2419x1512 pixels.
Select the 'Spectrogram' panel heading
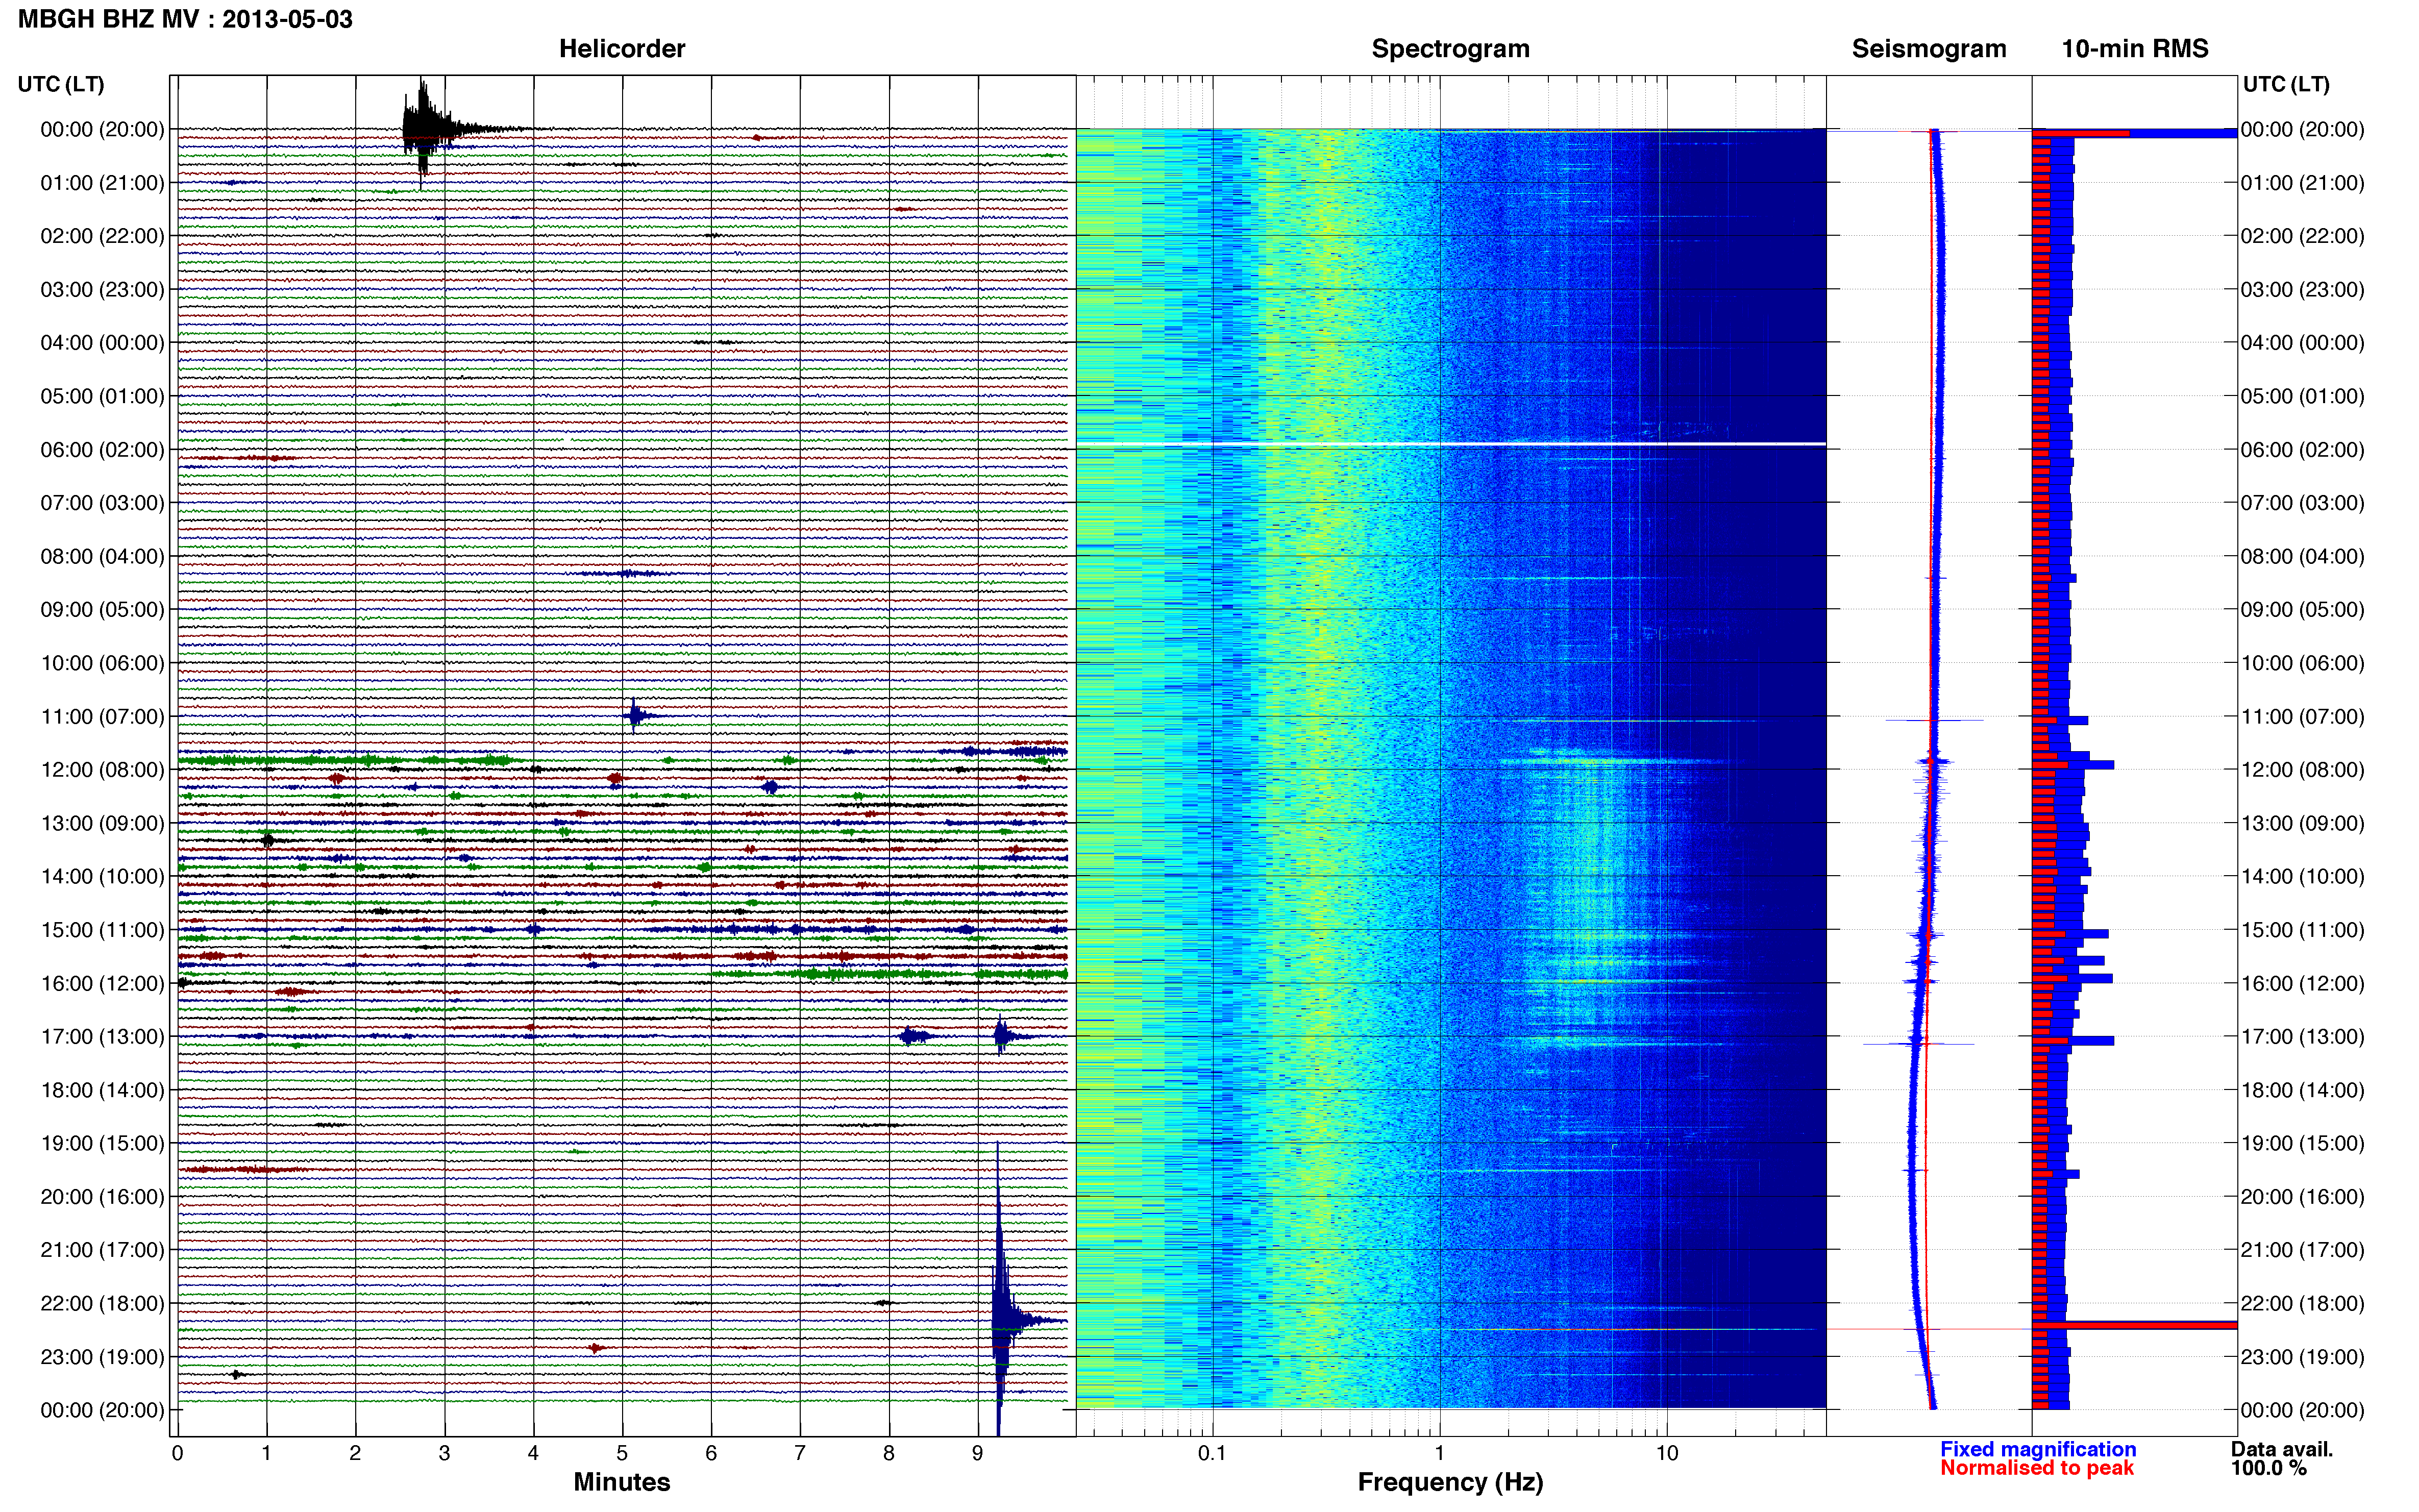pos(1450,49)
